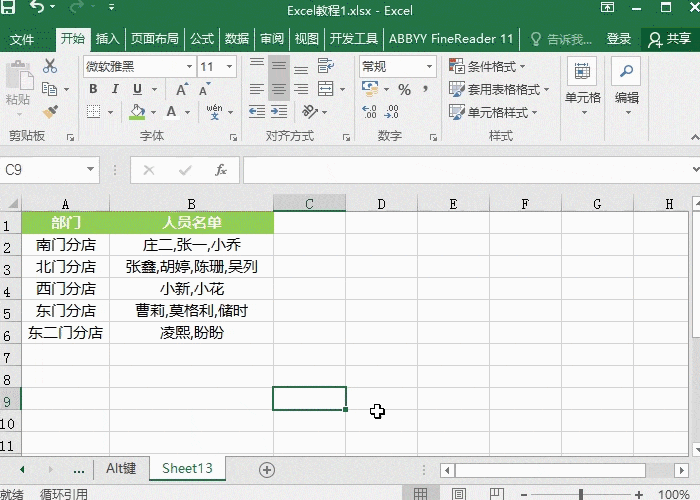Click in the formula bar

(x=467, y=170)
